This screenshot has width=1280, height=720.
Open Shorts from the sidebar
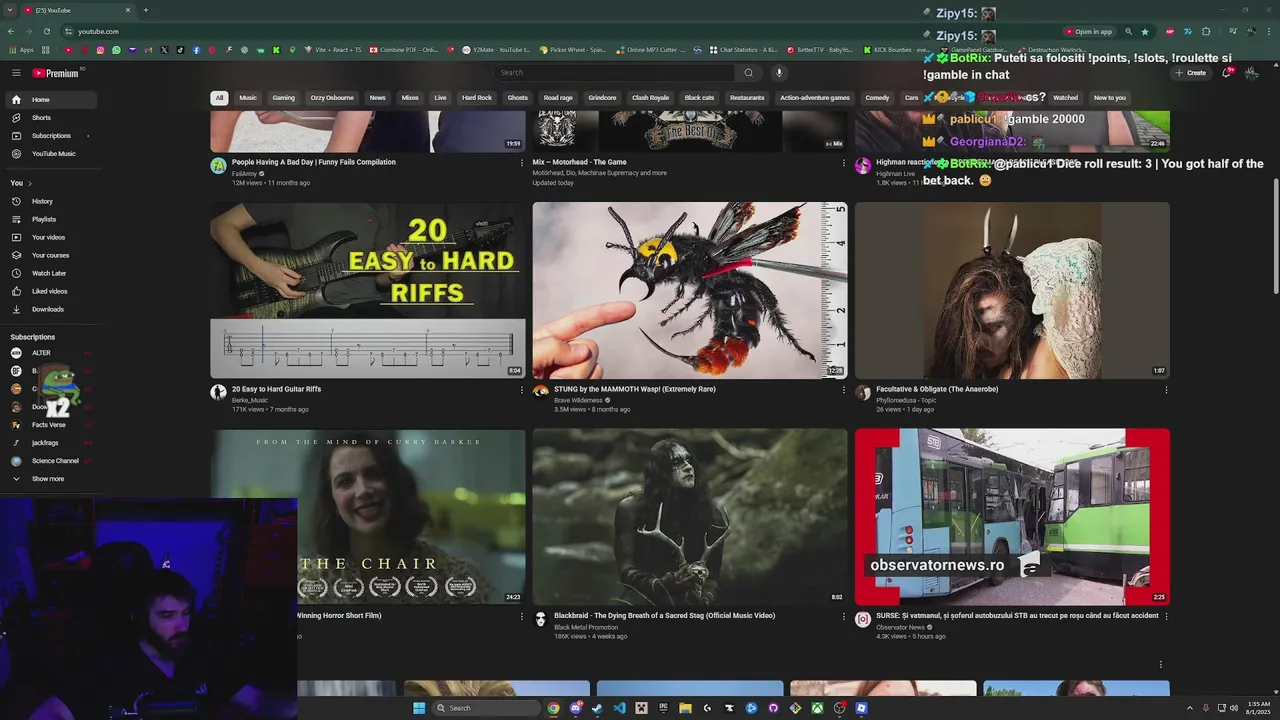coord(50,118)
